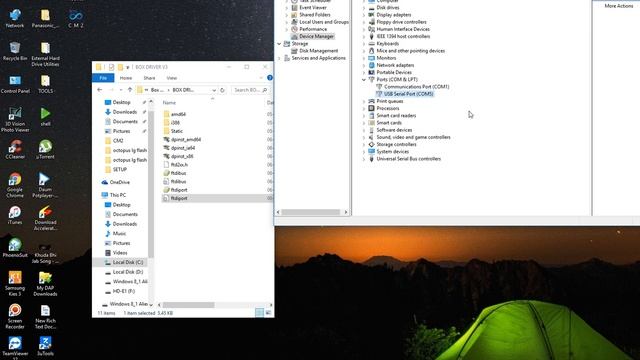Click More Actions in the Actions pane
This screenshot has width=640, height=360.
click(x=618, y=6)
